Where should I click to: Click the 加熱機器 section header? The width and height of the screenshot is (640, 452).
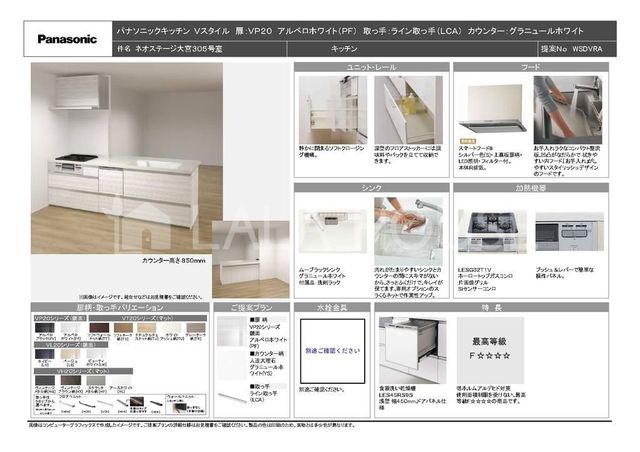tap(531, 187)
